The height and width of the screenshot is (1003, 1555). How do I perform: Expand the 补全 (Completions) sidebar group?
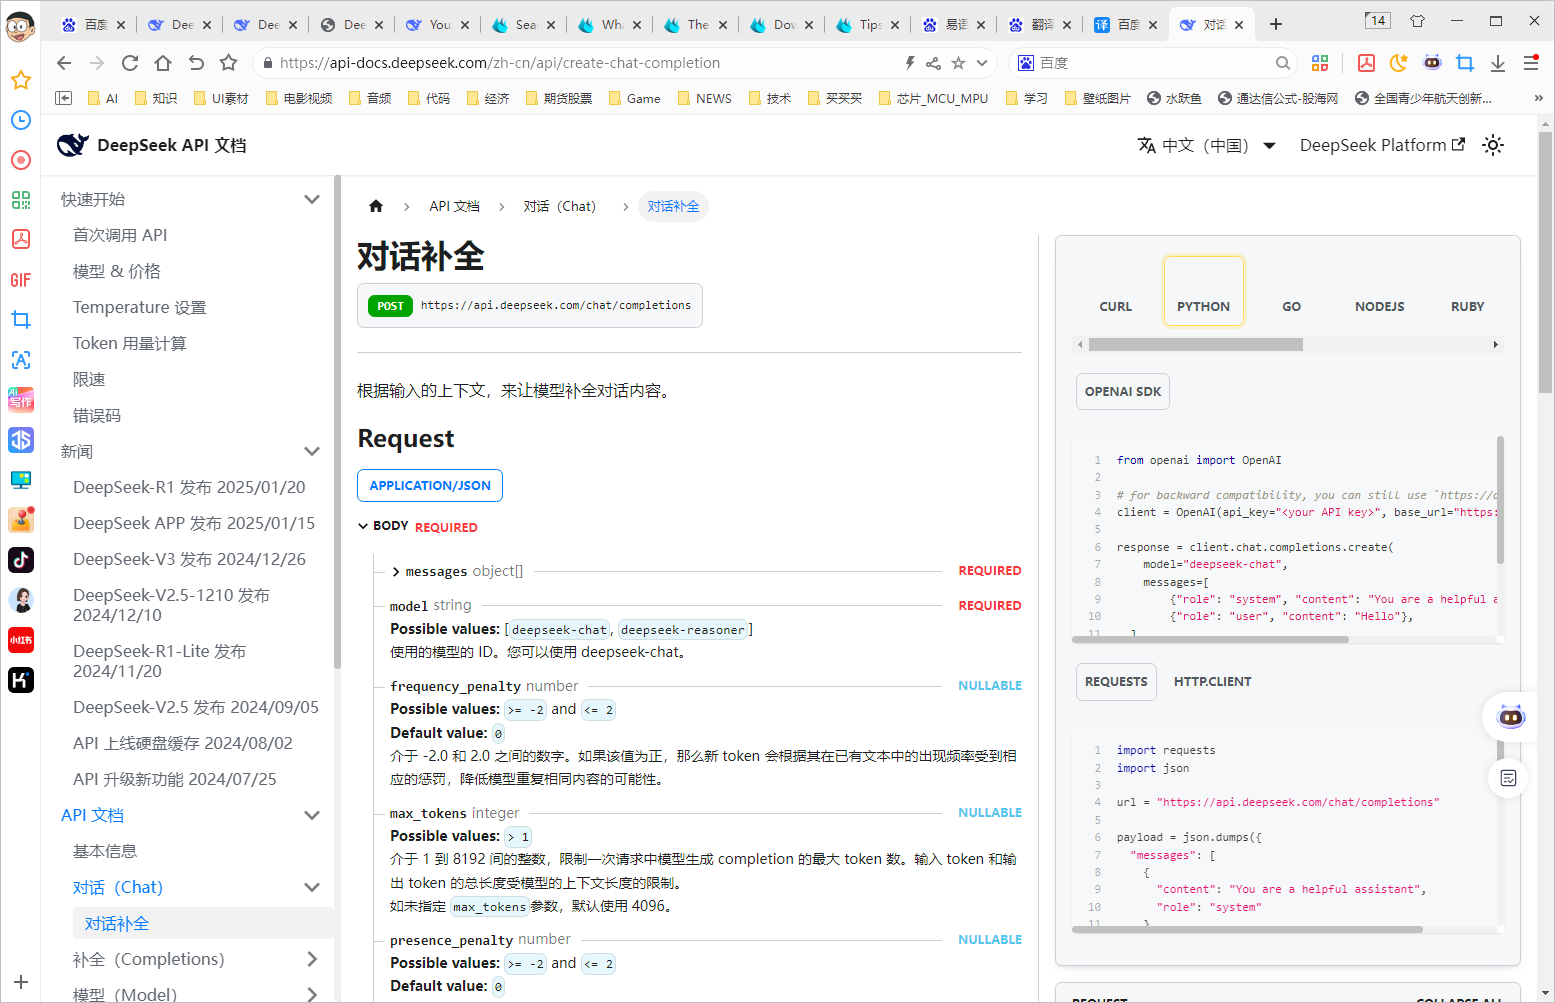312,959
